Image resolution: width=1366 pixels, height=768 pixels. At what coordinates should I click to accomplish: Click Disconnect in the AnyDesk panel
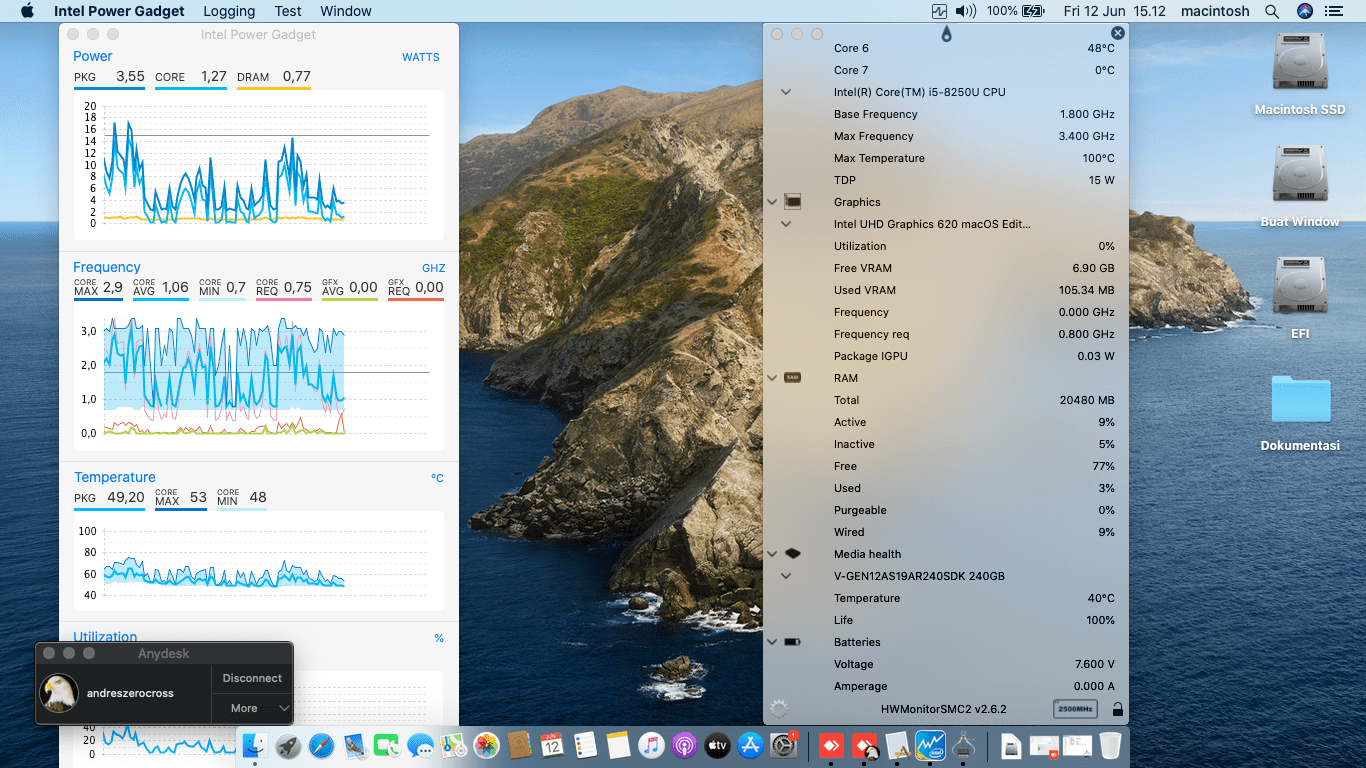pyautogui.click(x=252, y=678)
